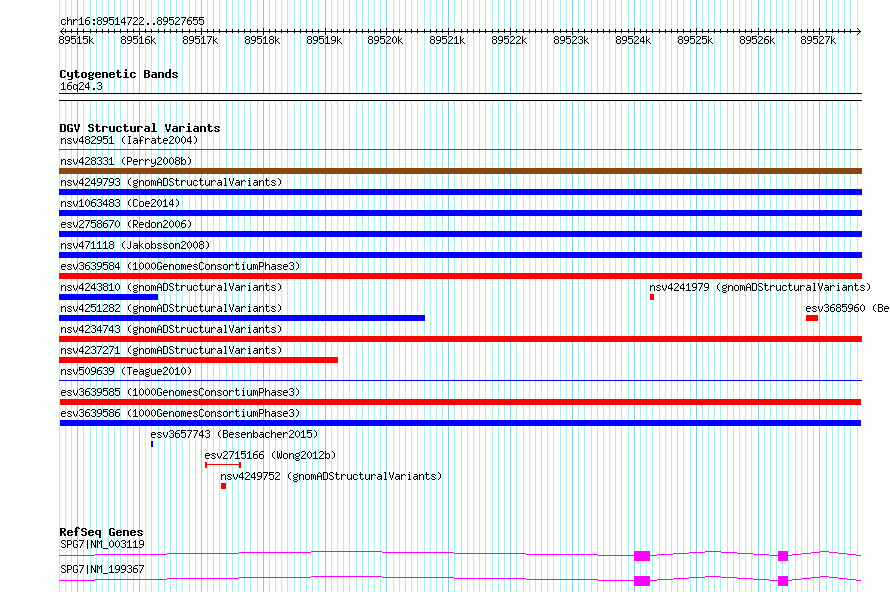Click second magenta exon of SPG7 NM_003119

point(783,556)
